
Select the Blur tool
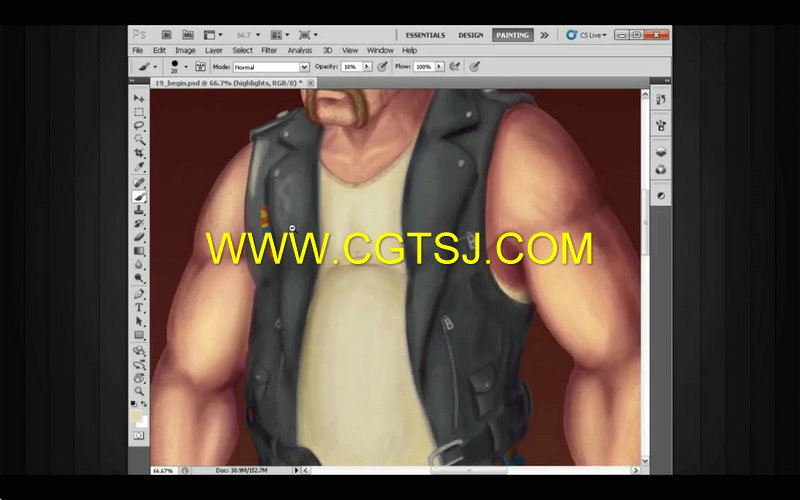[139, 264]
